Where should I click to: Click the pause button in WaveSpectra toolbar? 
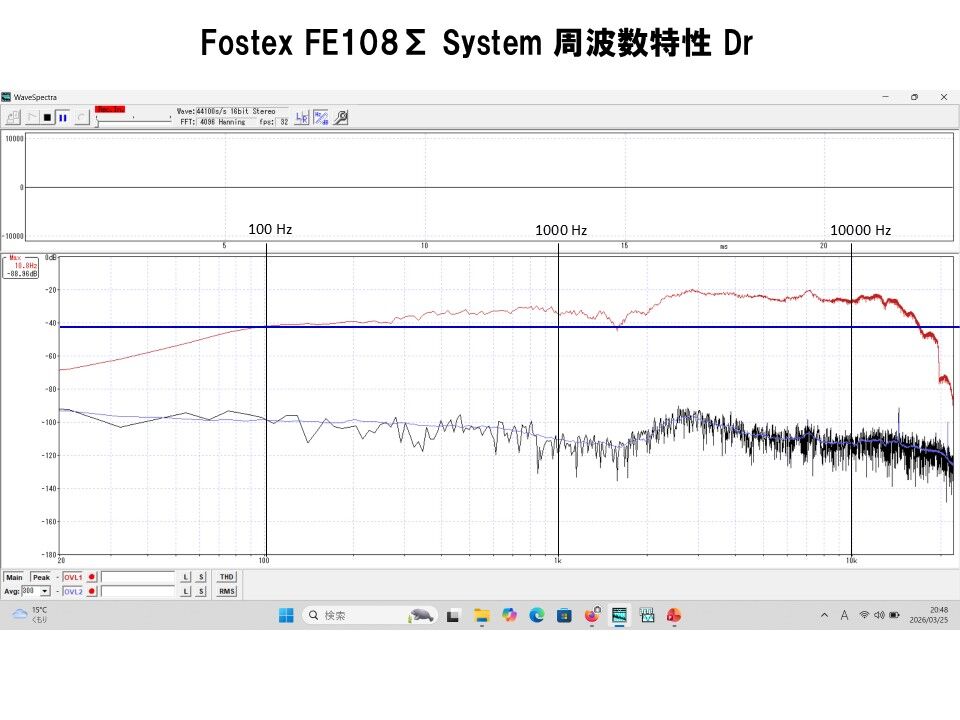(x=62, y=117)
